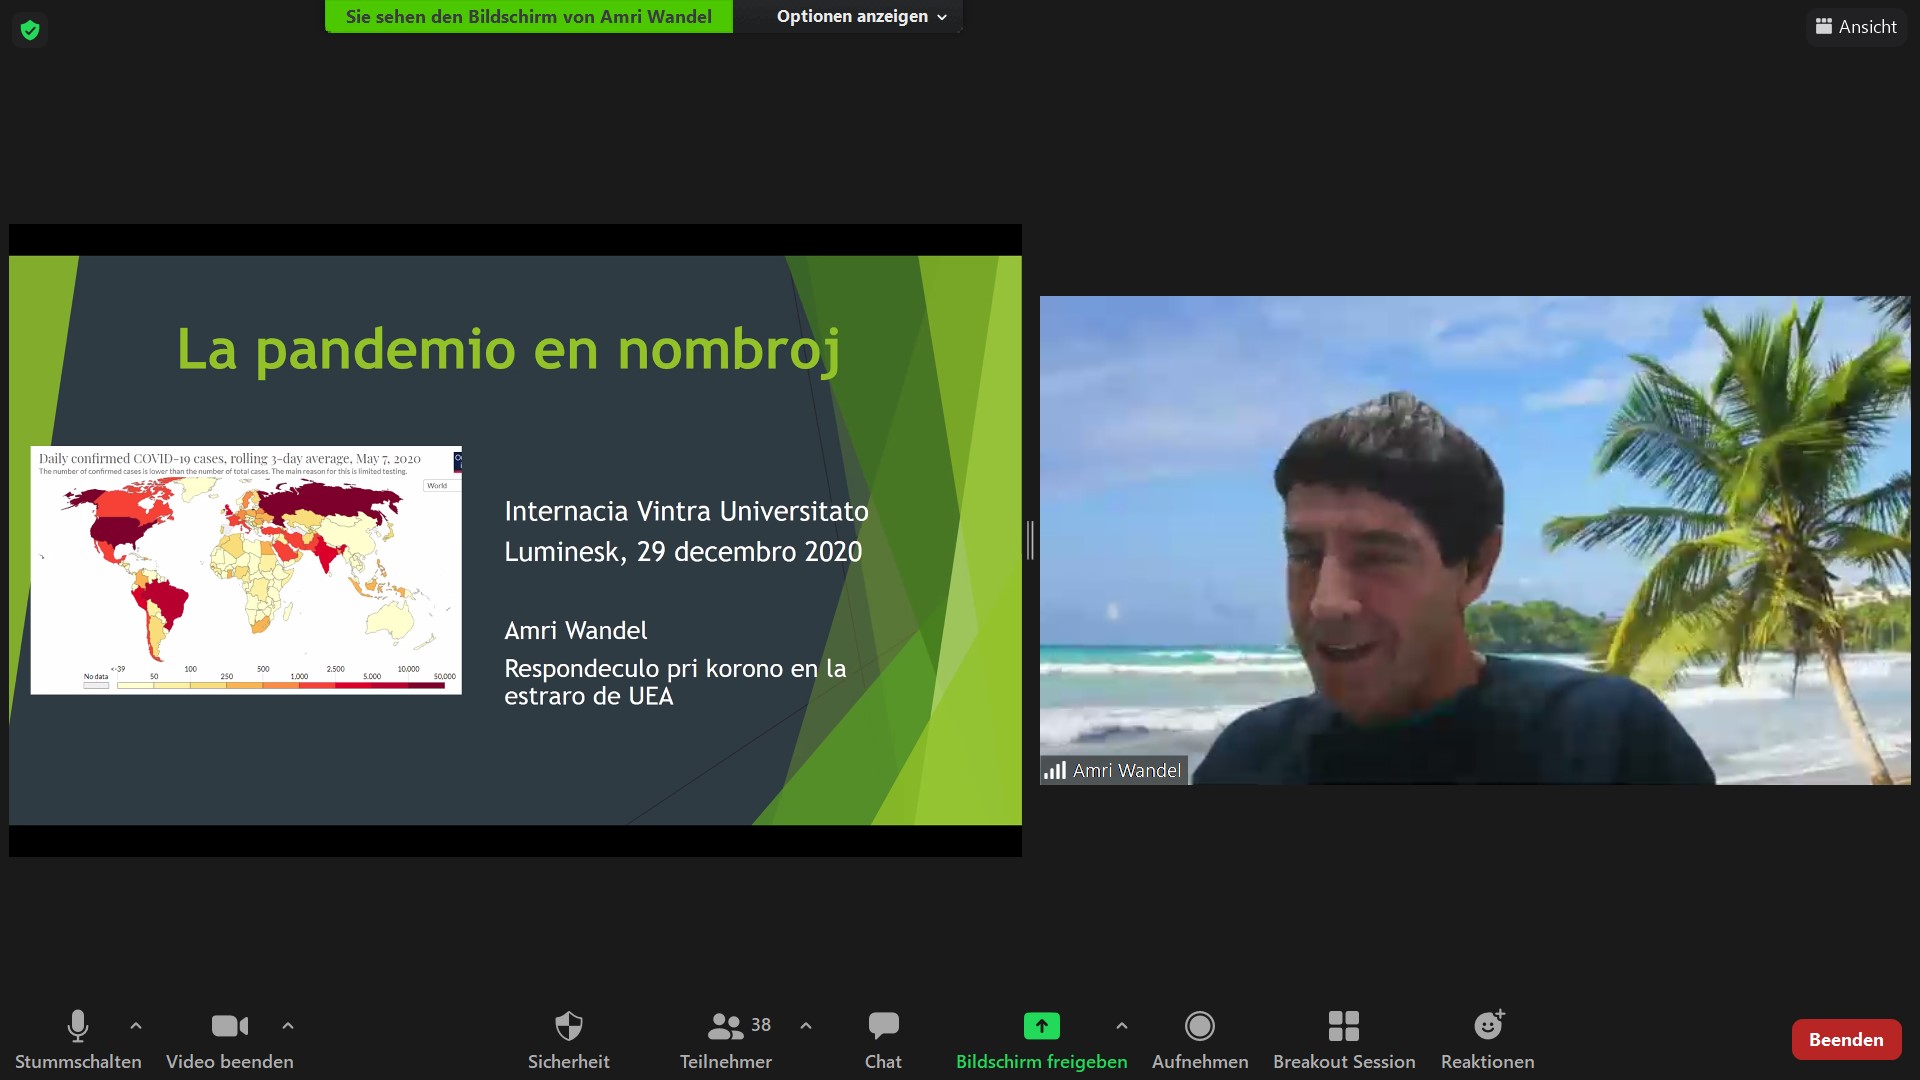Expand chevron next to Teilnehmer count

tap(806, 1026)
